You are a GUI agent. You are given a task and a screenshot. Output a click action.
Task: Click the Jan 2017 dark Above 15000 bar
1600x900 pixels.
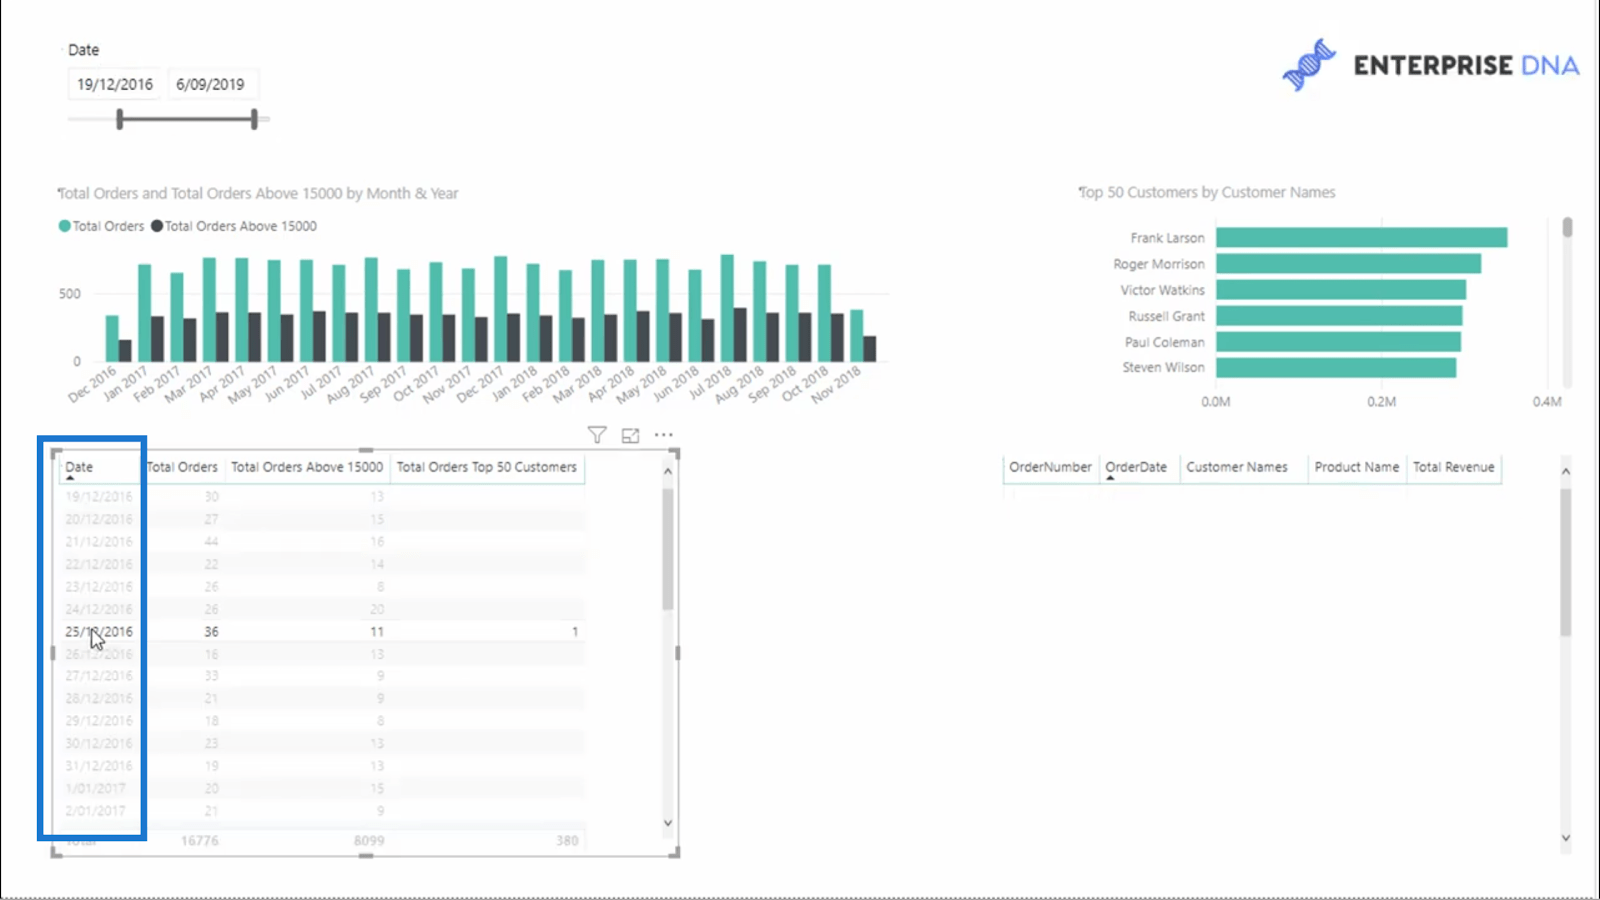click(157, 340)
